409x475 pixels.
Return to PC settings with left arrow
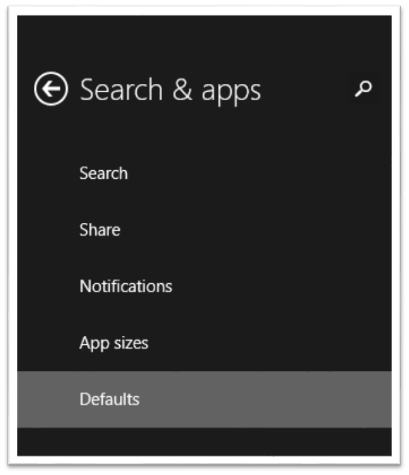[51, 89]
